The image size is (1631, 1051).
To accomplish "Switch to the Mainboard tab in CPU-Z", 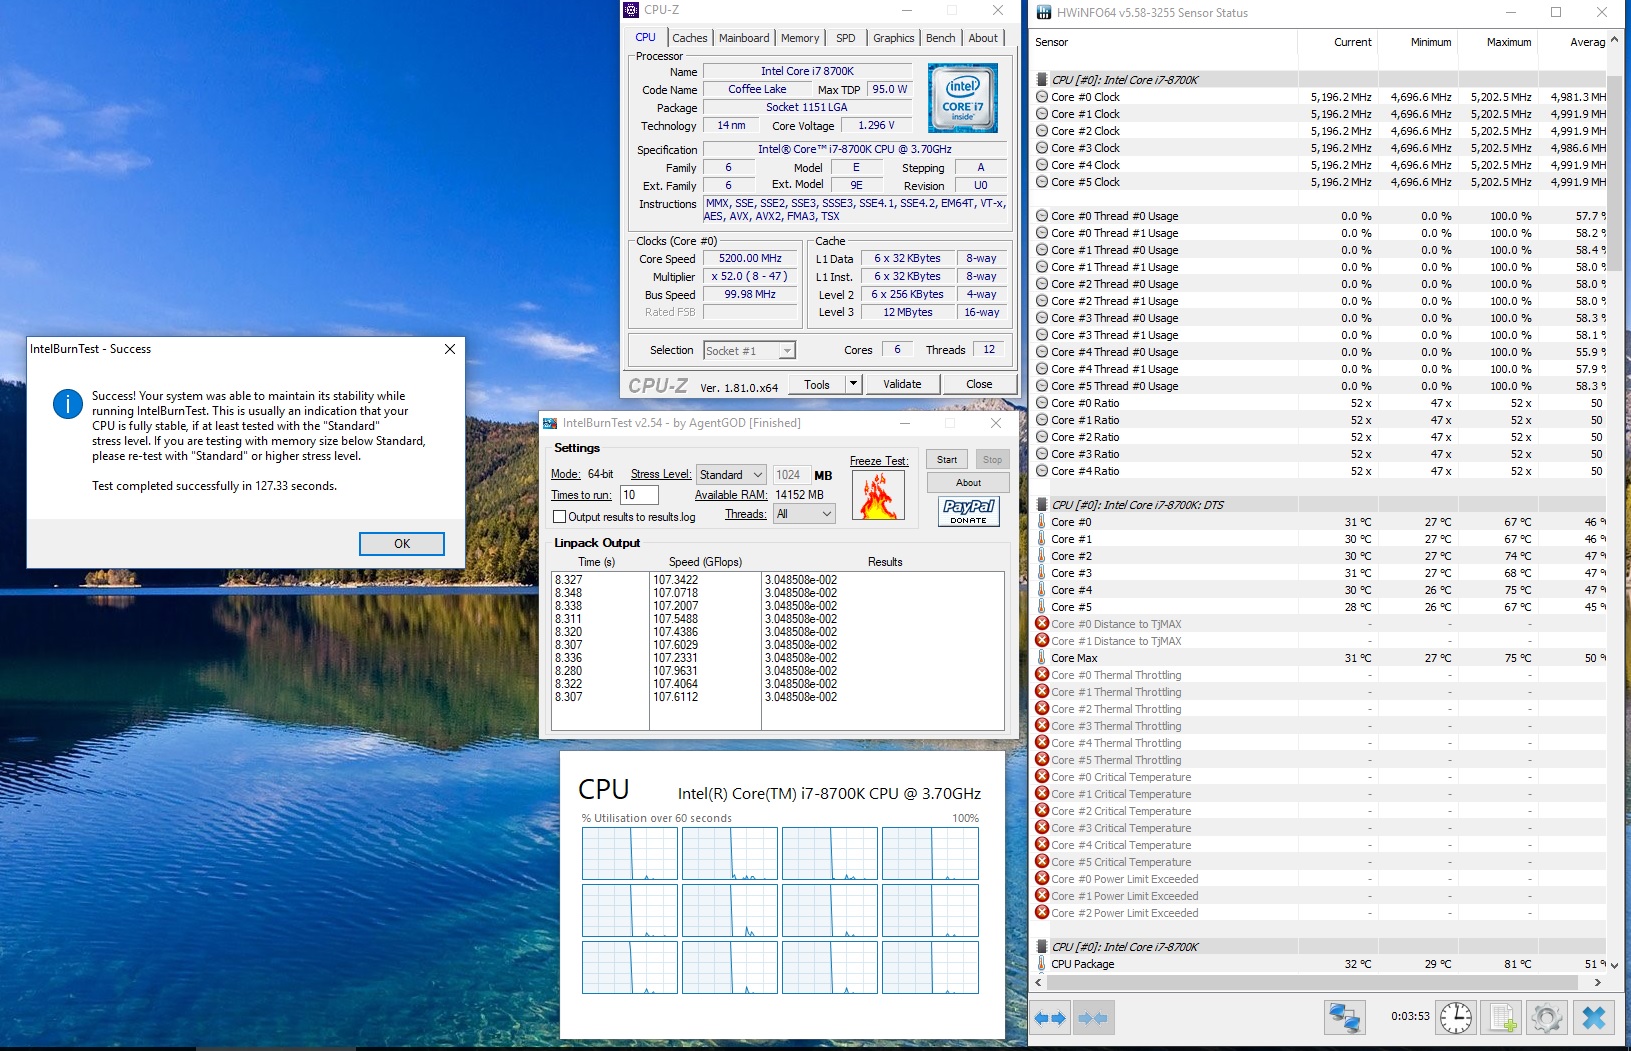I will click(744, 38).
